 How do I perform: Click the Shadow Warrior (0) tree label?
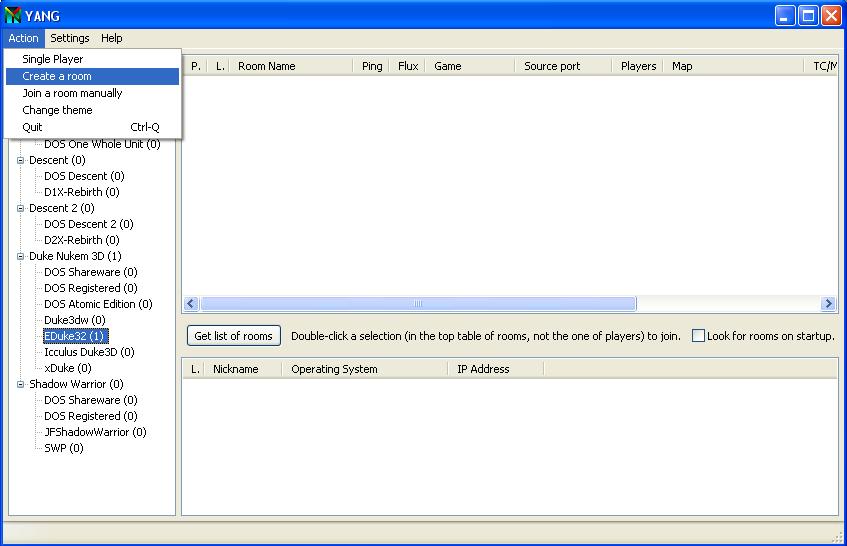(x=76, y=385)
